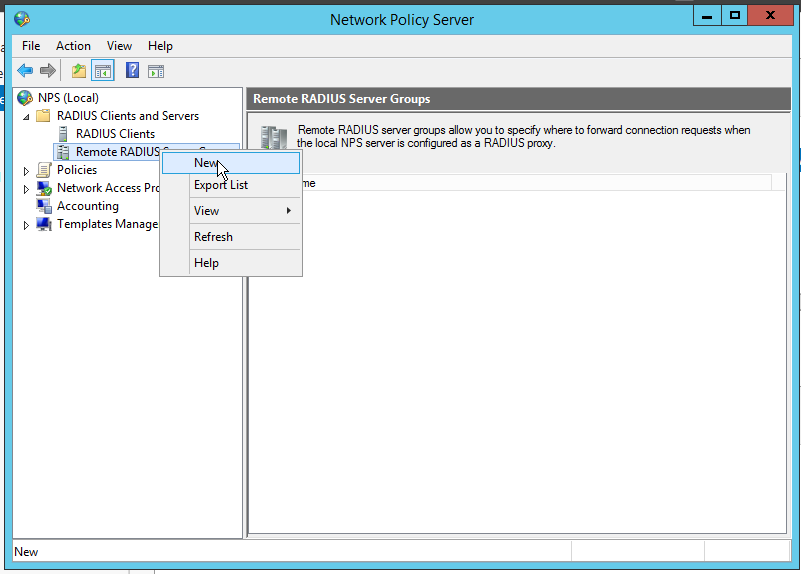Select Network Access Protection tree item
Screen dimensions: 801x574
108,188
